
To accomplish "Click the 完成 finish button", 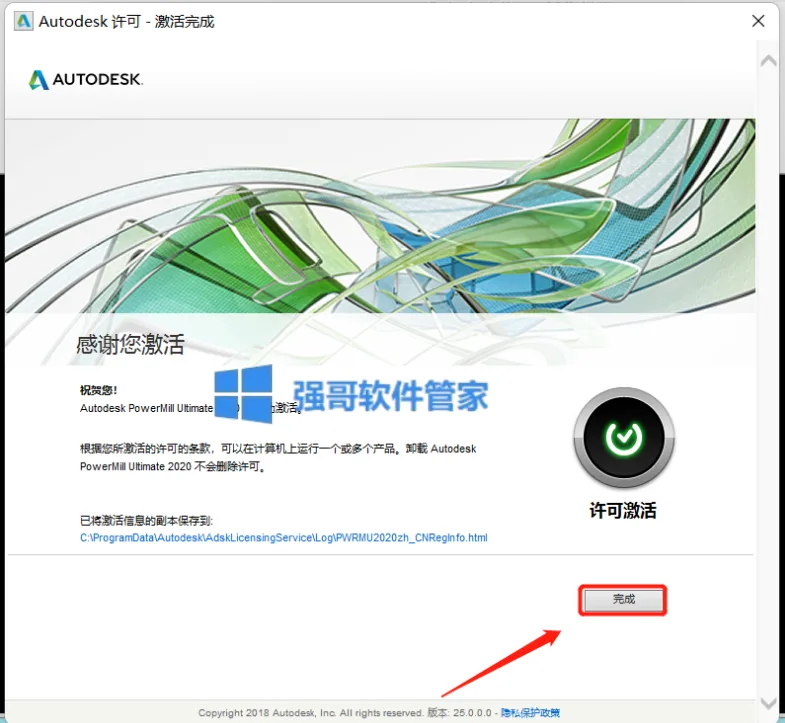I will pos(623,599).
